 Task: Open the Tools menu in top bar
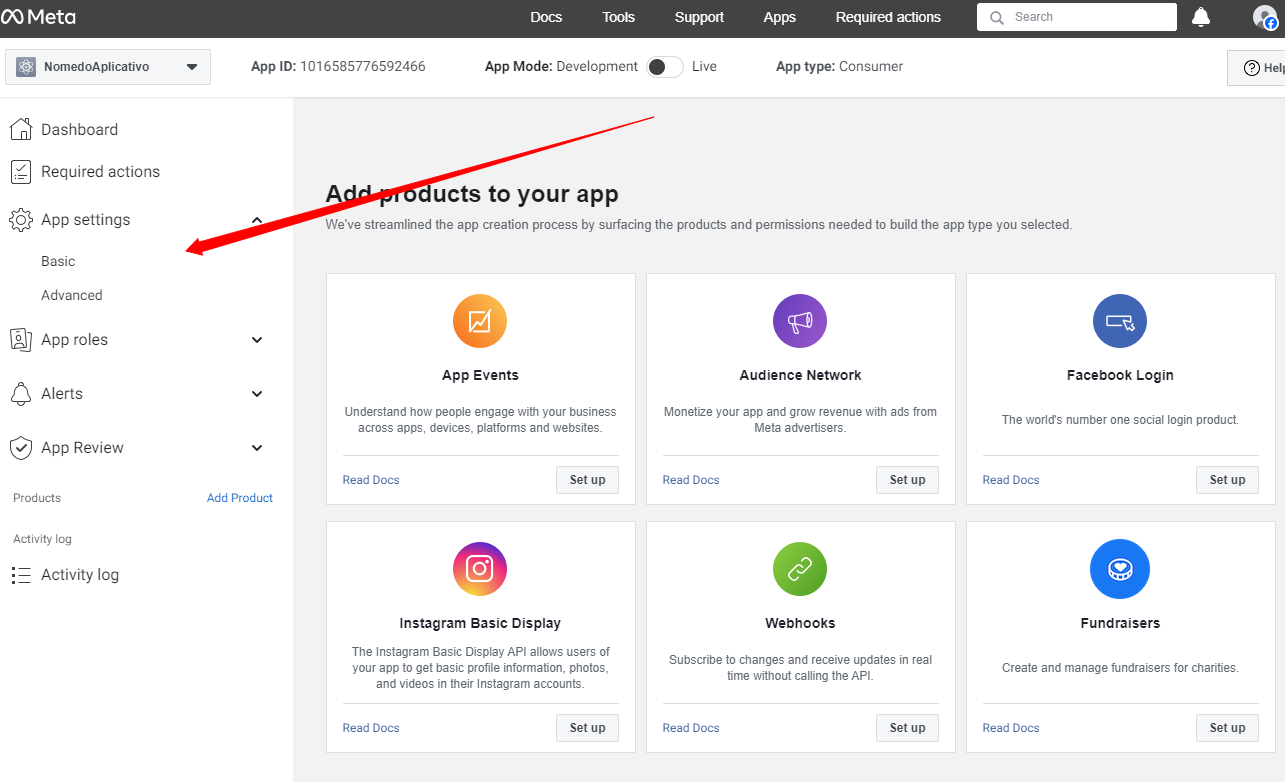[x=619, y=17]
